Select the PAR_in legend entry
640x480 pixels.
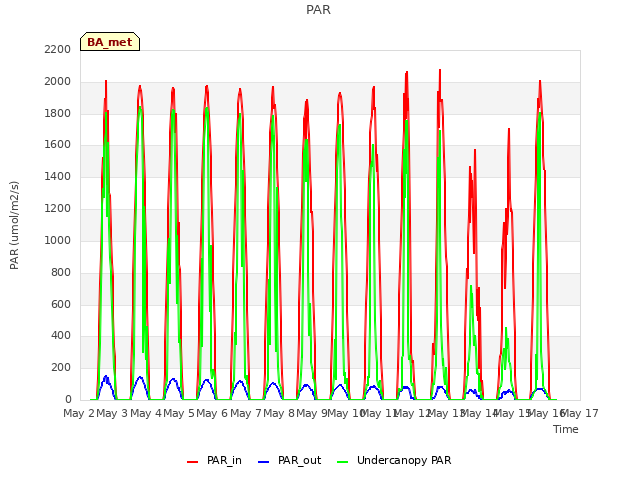(224, 460)
